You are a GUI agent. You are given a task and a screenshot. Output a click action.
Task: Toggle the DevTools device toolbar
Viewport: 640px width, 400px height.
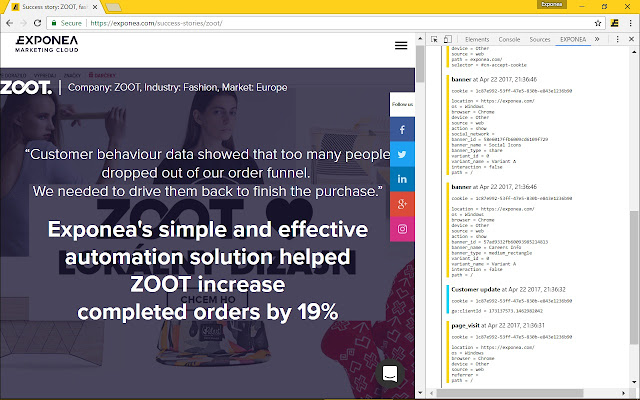[448, 39]
